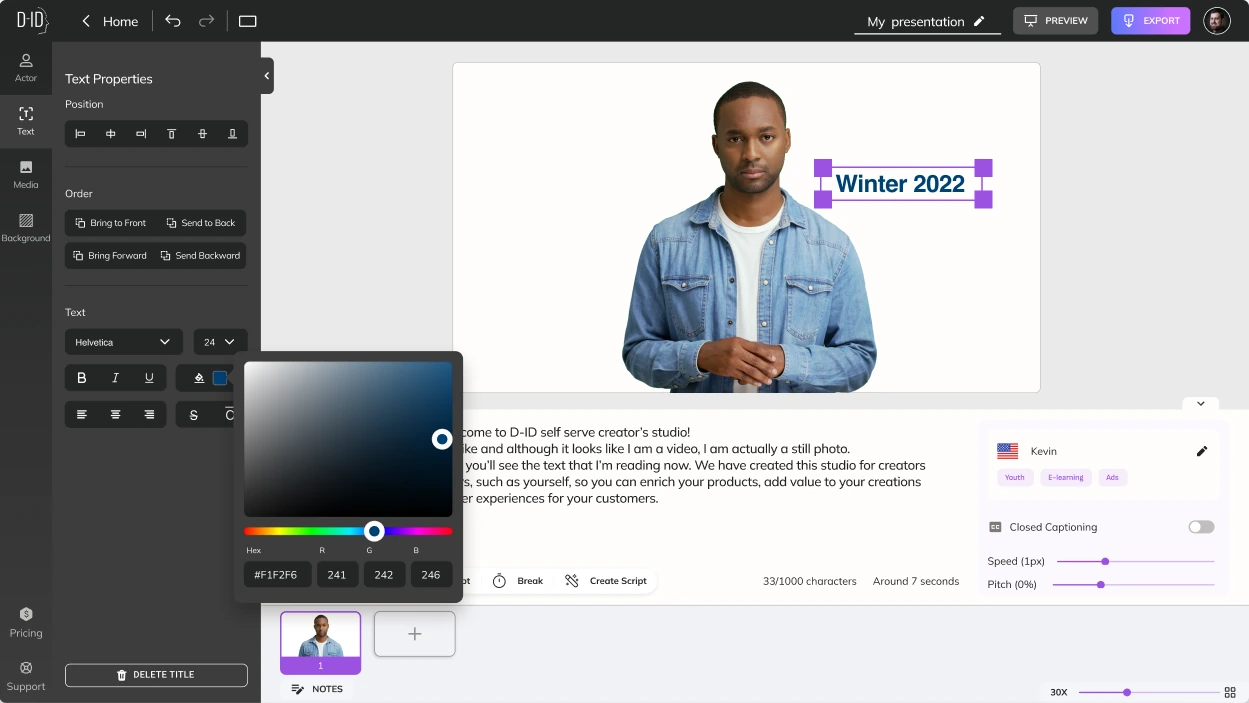The width and height of the screenshot is (1249, 703).
Task: Collapse the Text Properties panel
Action: 267,76
